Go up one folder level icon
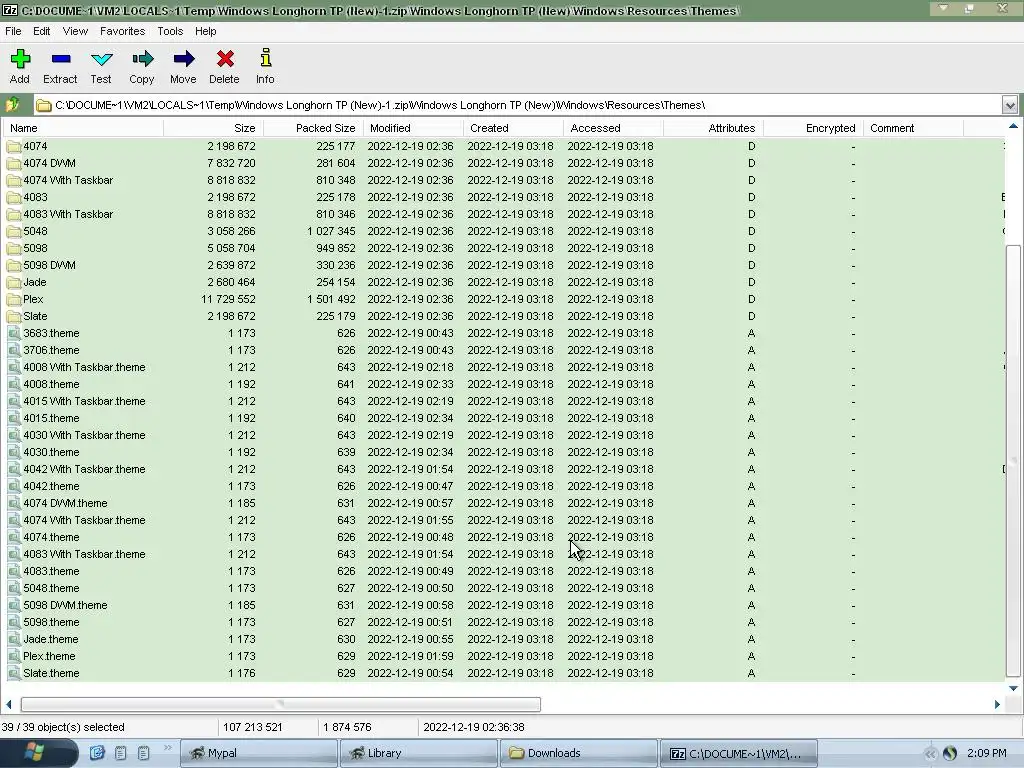Screen dimensions: 1024x768 (12, 104)
